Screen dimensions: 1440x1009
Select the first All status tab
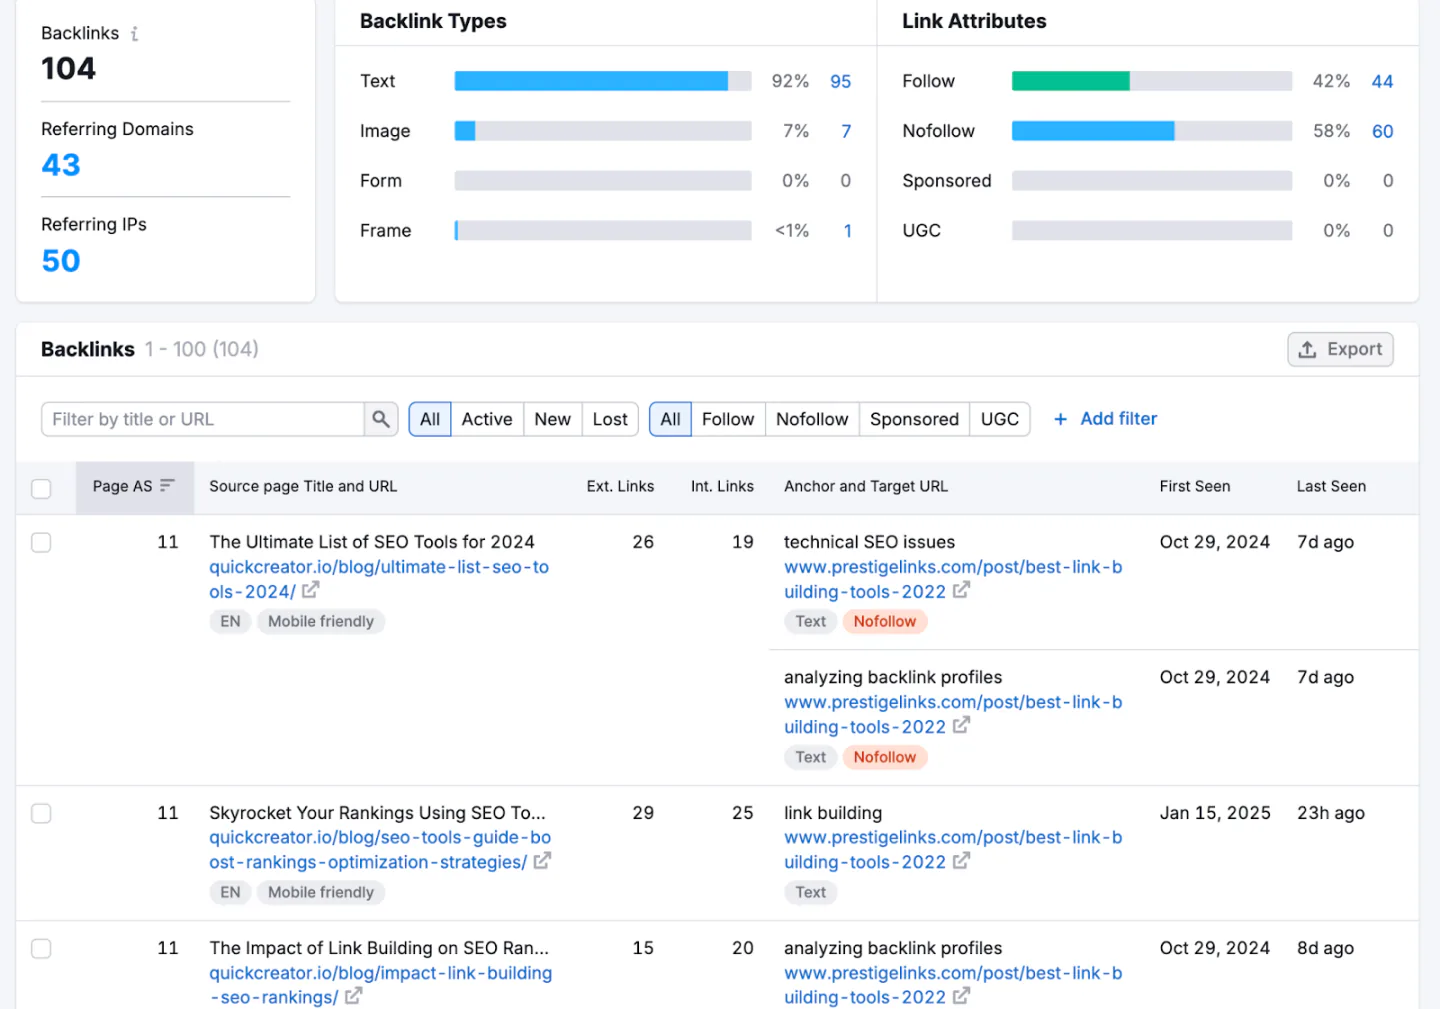(430, 419)
